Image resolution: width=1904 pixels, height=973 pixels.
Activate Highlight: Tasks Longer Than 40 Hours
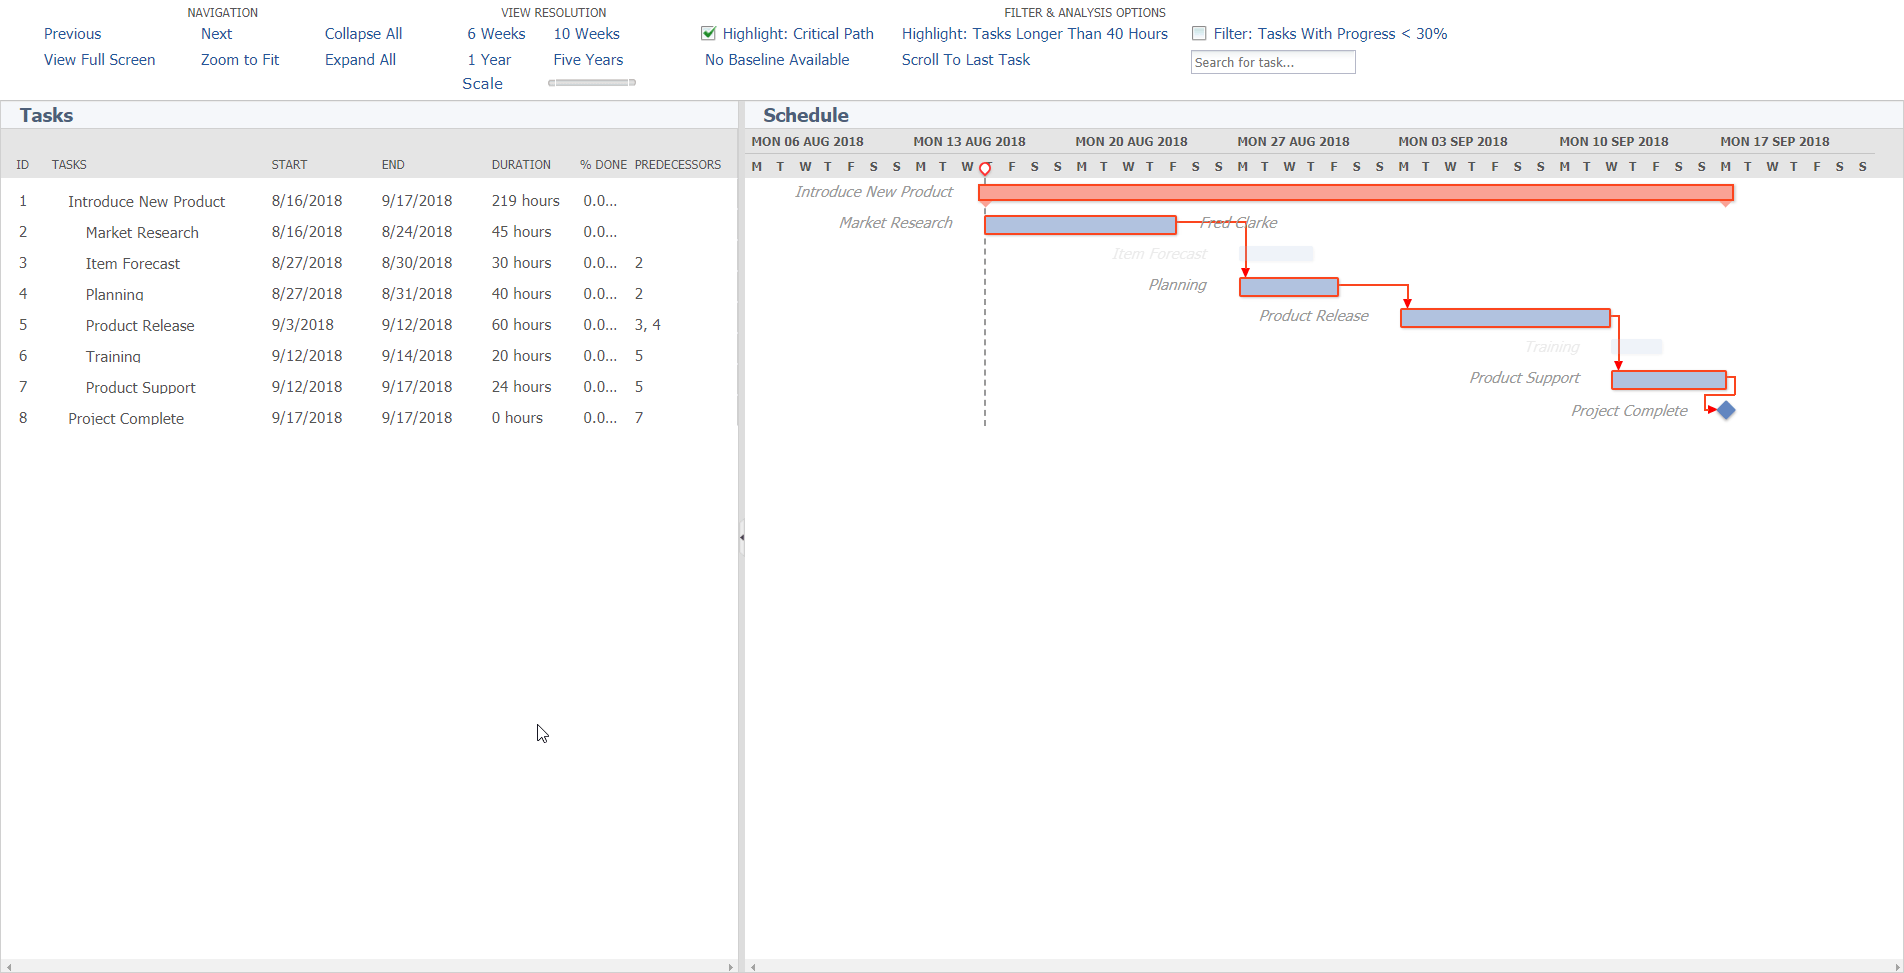(1034, 33)
